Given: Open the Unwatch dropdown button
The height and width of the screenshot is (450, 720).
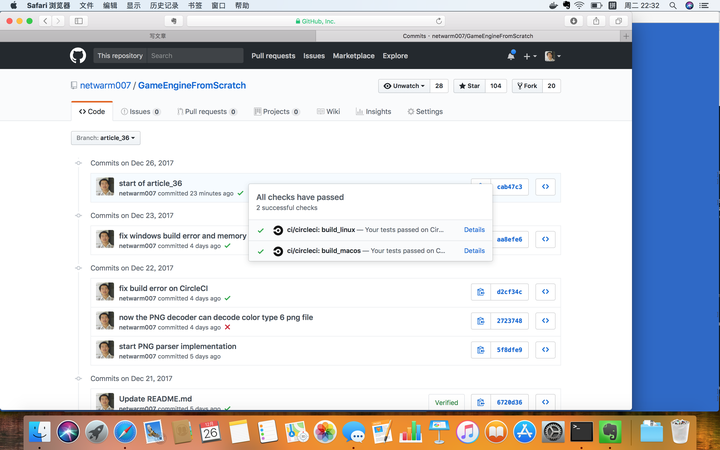Looking at the screenshot, I should coord(404,86).
